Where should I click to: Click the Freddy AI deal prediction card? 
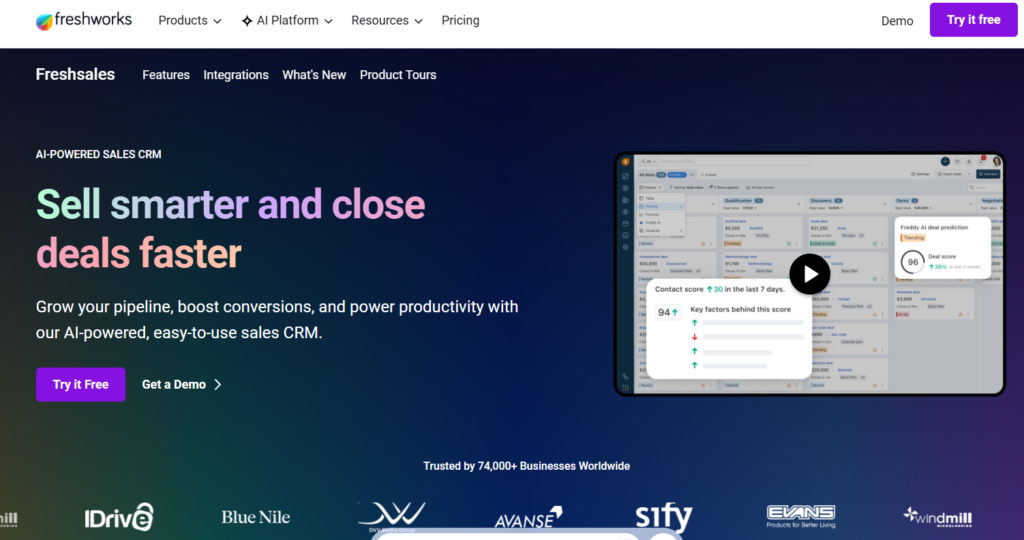pyautogui.click(x=942, y=247)
